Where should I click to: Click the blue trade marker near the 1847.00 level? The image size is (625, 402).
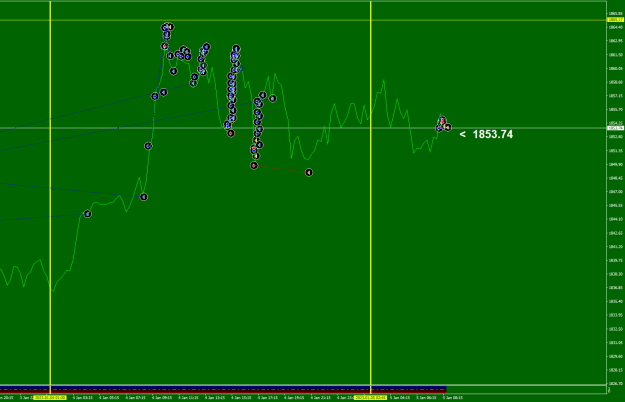[143, 197]
